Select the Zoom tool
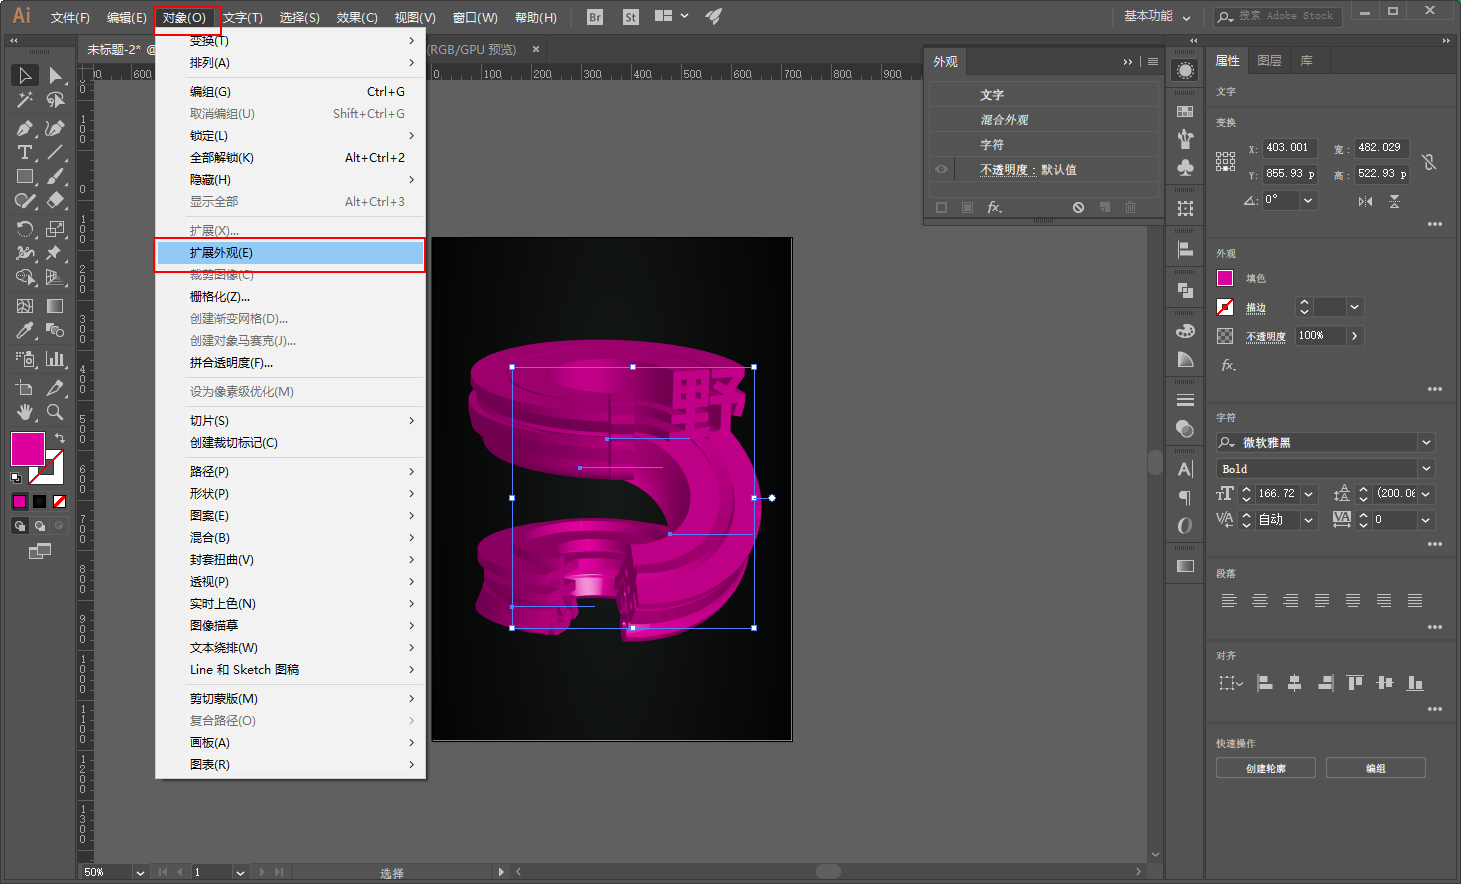The width and height of the screenshot is (1461, 884). (55, 412)
